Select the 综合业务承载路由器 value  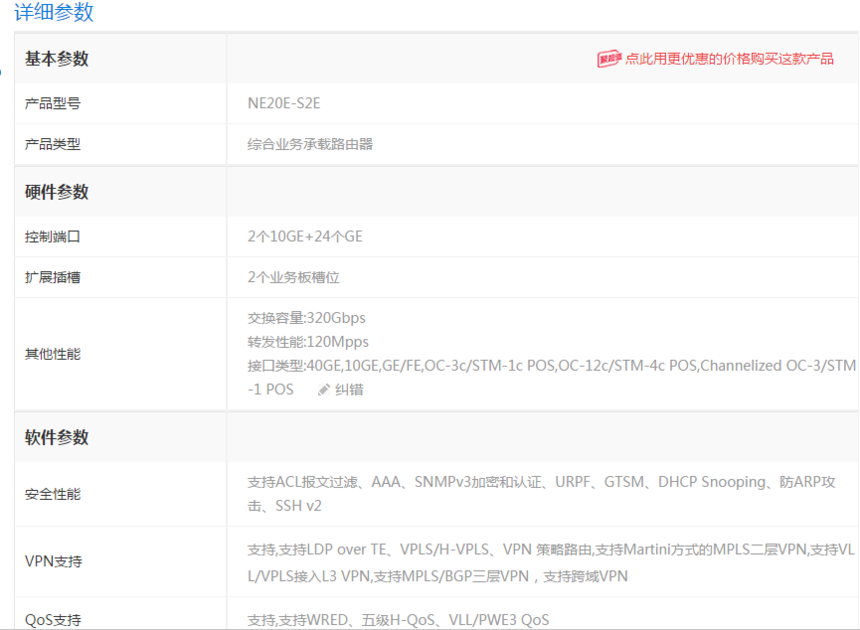310,144
